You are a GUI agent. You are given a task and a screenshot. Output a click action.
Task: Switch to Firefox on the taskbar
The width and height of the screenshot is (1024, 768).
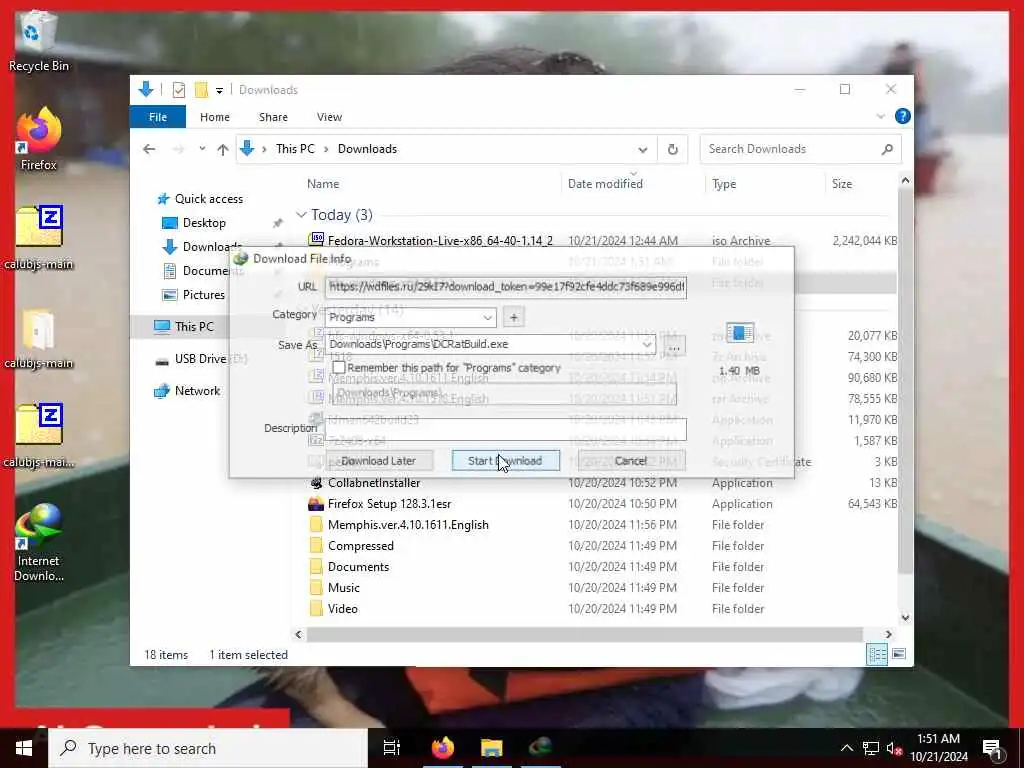[442, 748]
